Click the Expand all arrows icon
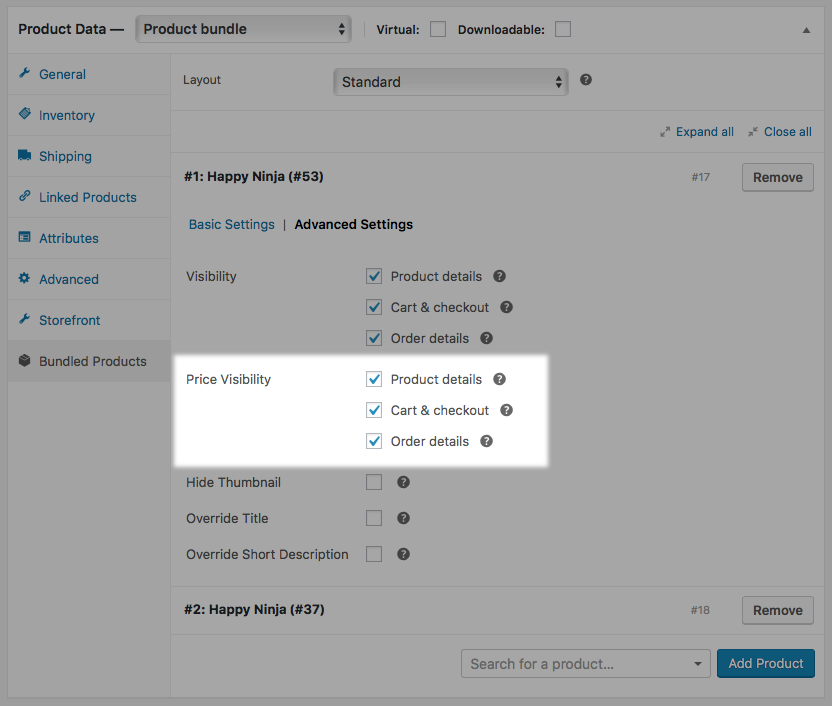The height and width of the screenshot is (706, 832). coord(665,132)
